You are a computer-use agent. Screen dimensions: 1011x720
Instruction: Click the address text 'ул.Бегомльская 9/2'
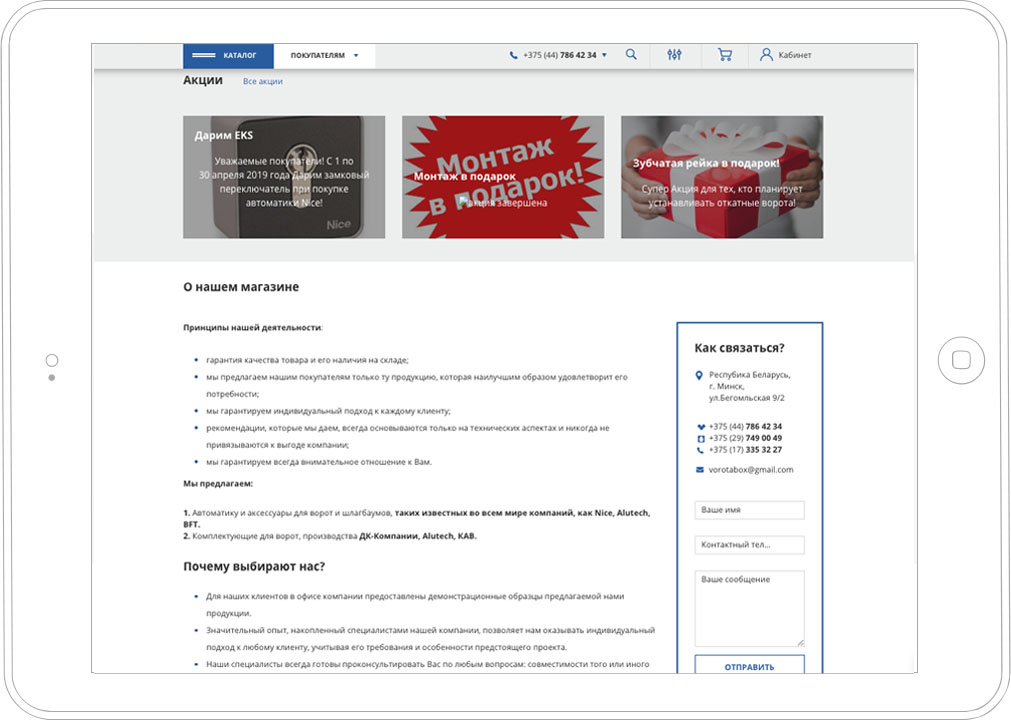(x=747, y=398)
